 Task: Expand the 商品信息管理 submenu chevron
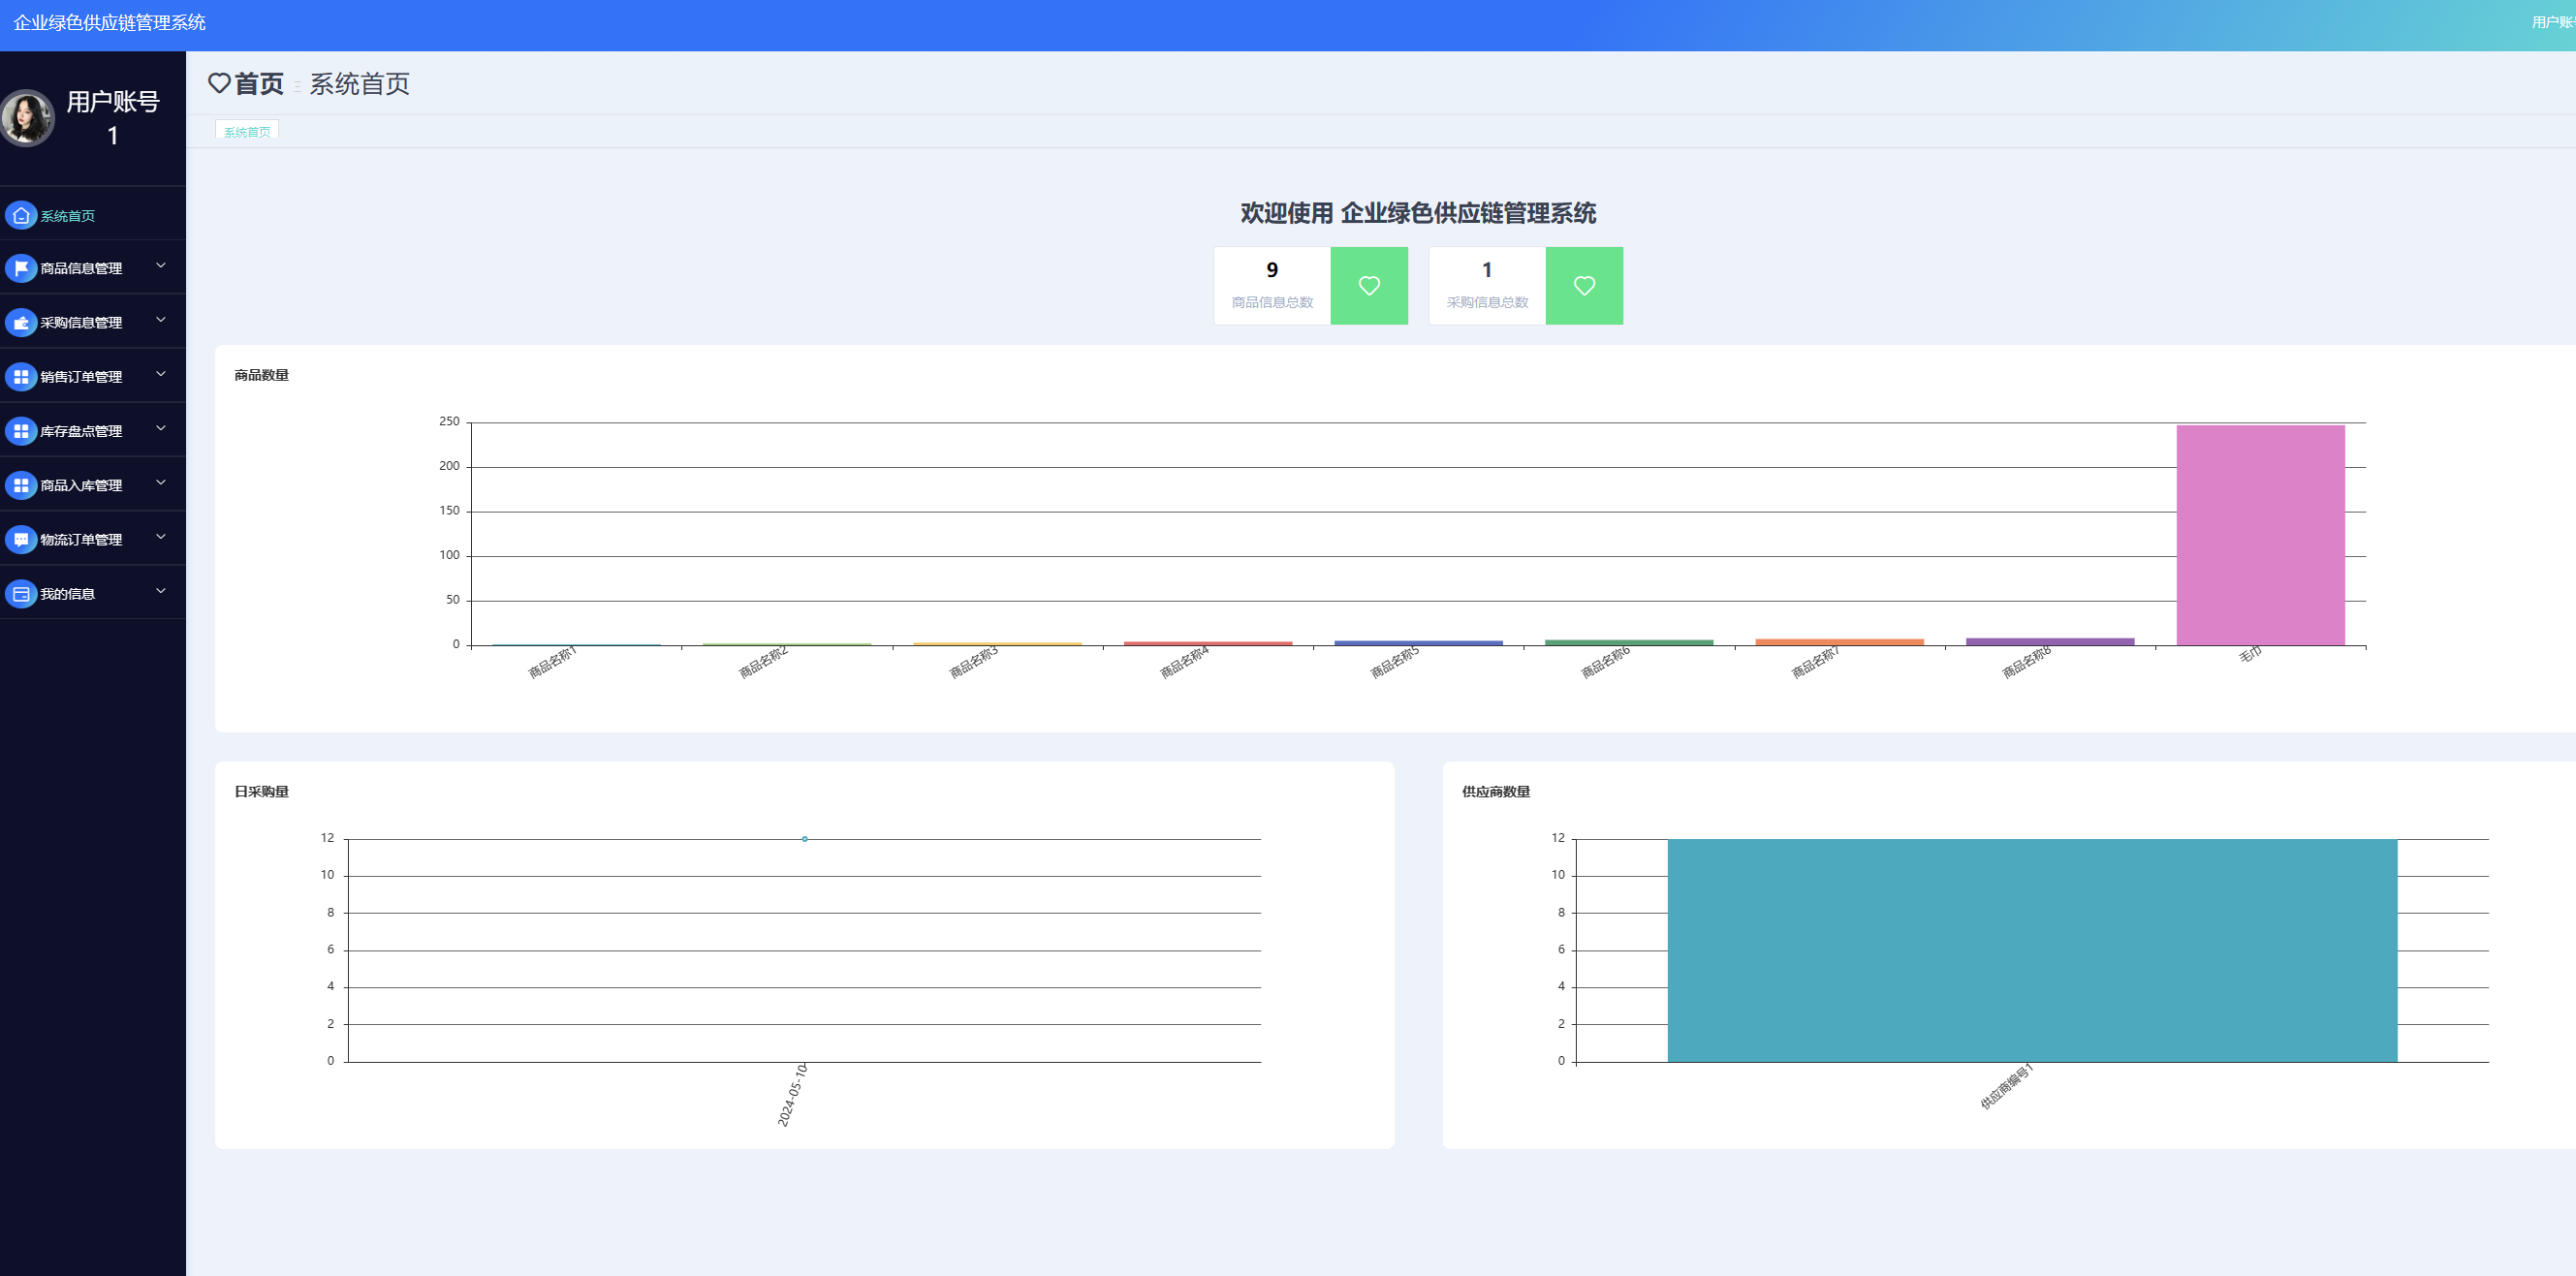pos(161,266)
